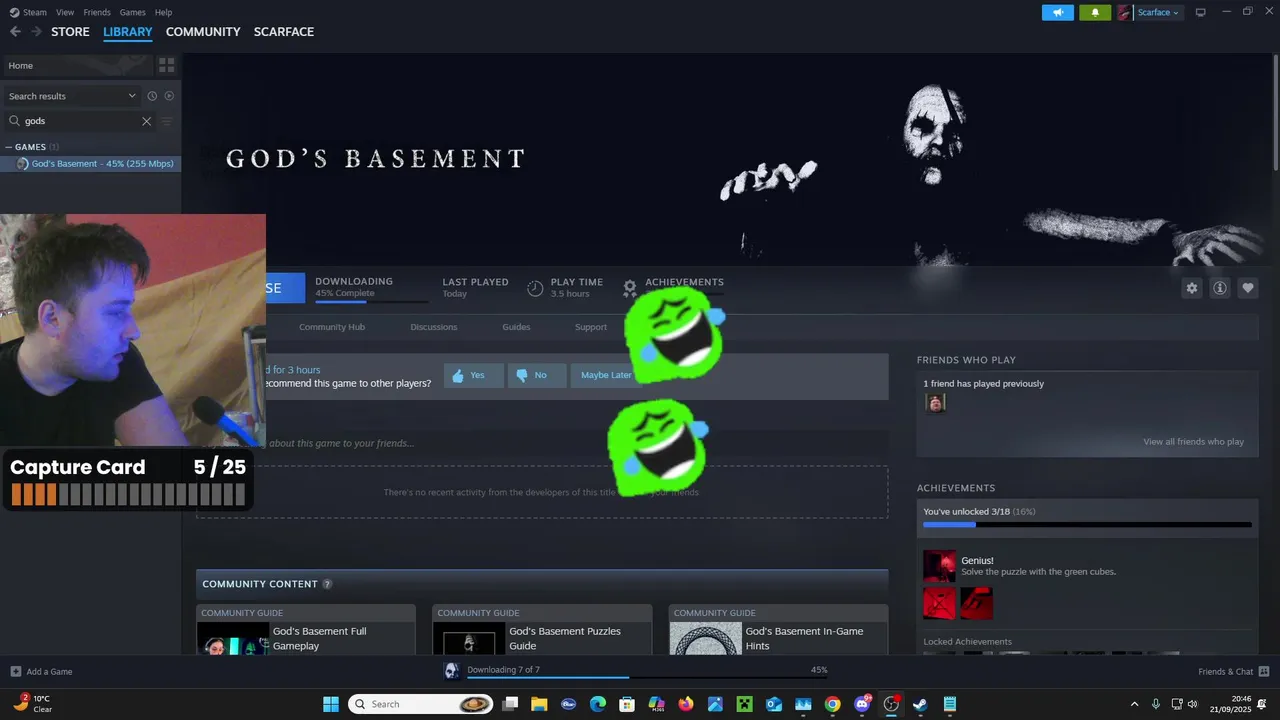
Task: Open advanced library filter options icon
Action: (x=167, y=121)
